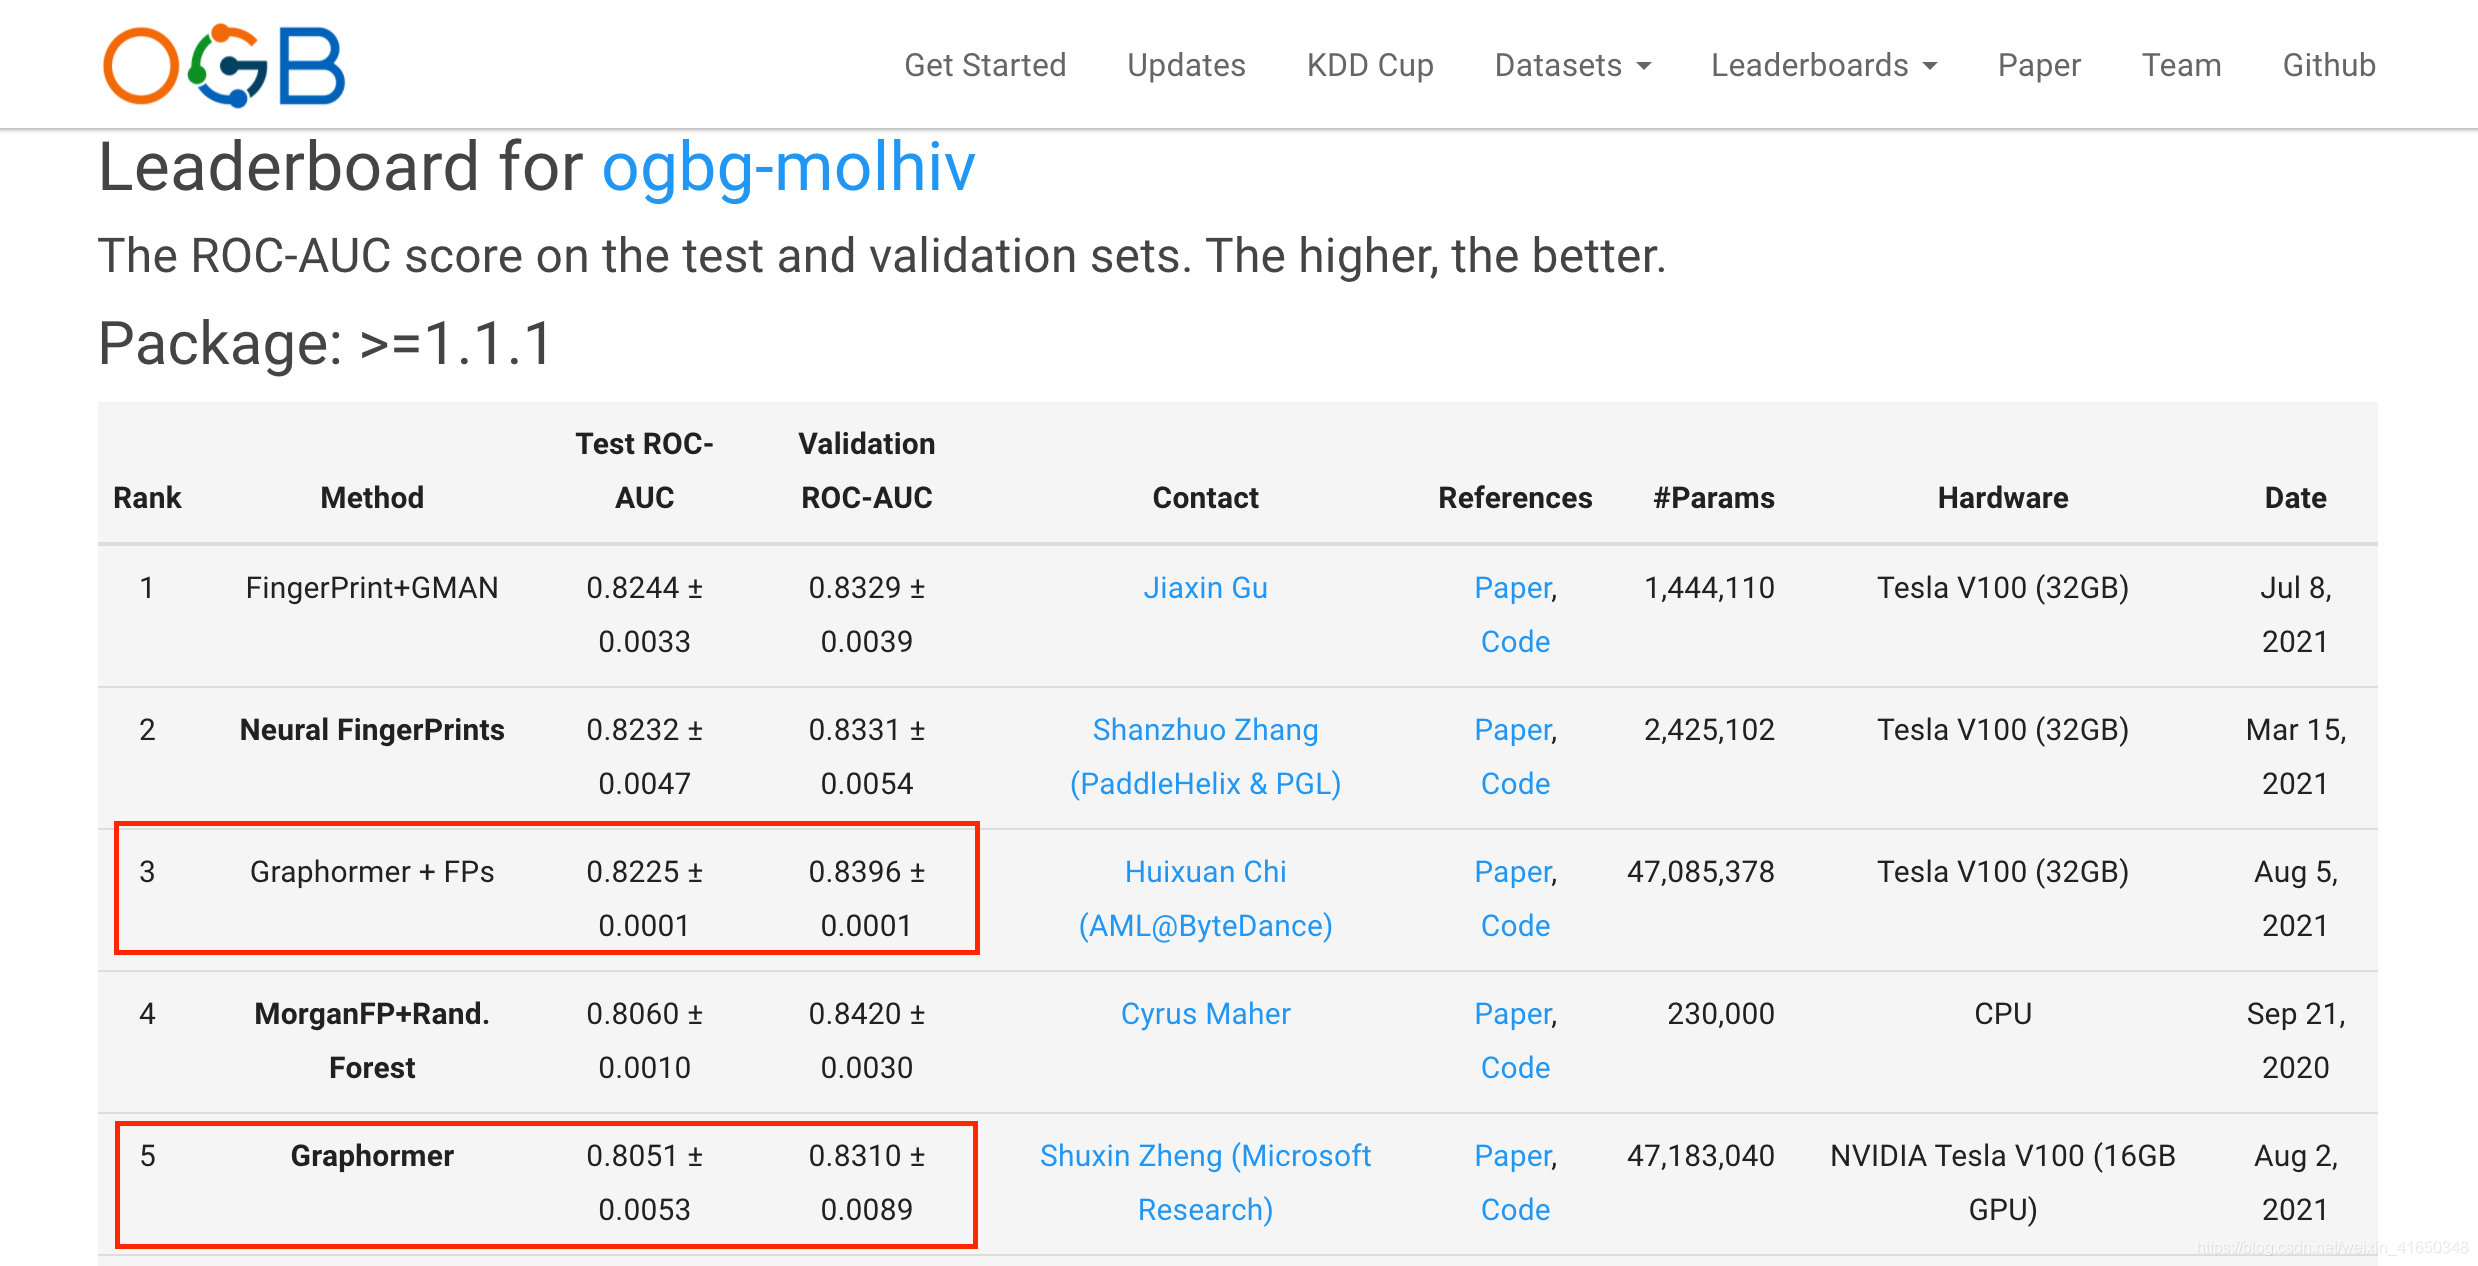Open the Paper navigation link
2478x1266 pixels.
click(x=2039, y=65)
